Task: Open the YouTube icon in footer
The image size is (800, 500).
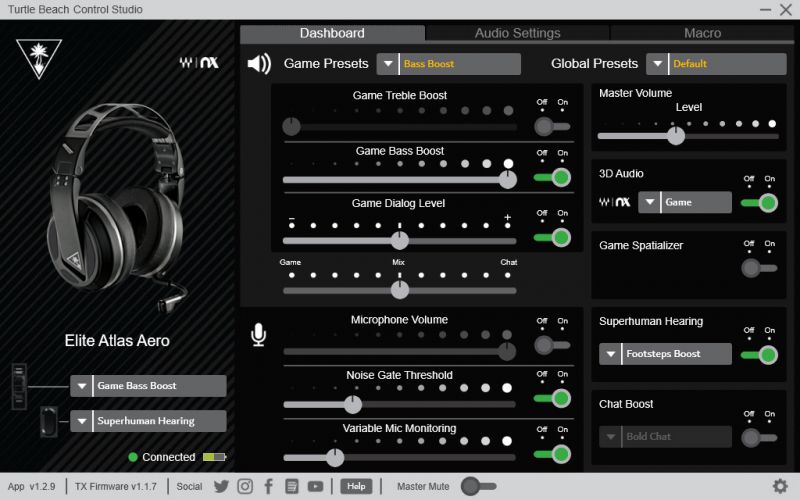Action: click(315, 486)
